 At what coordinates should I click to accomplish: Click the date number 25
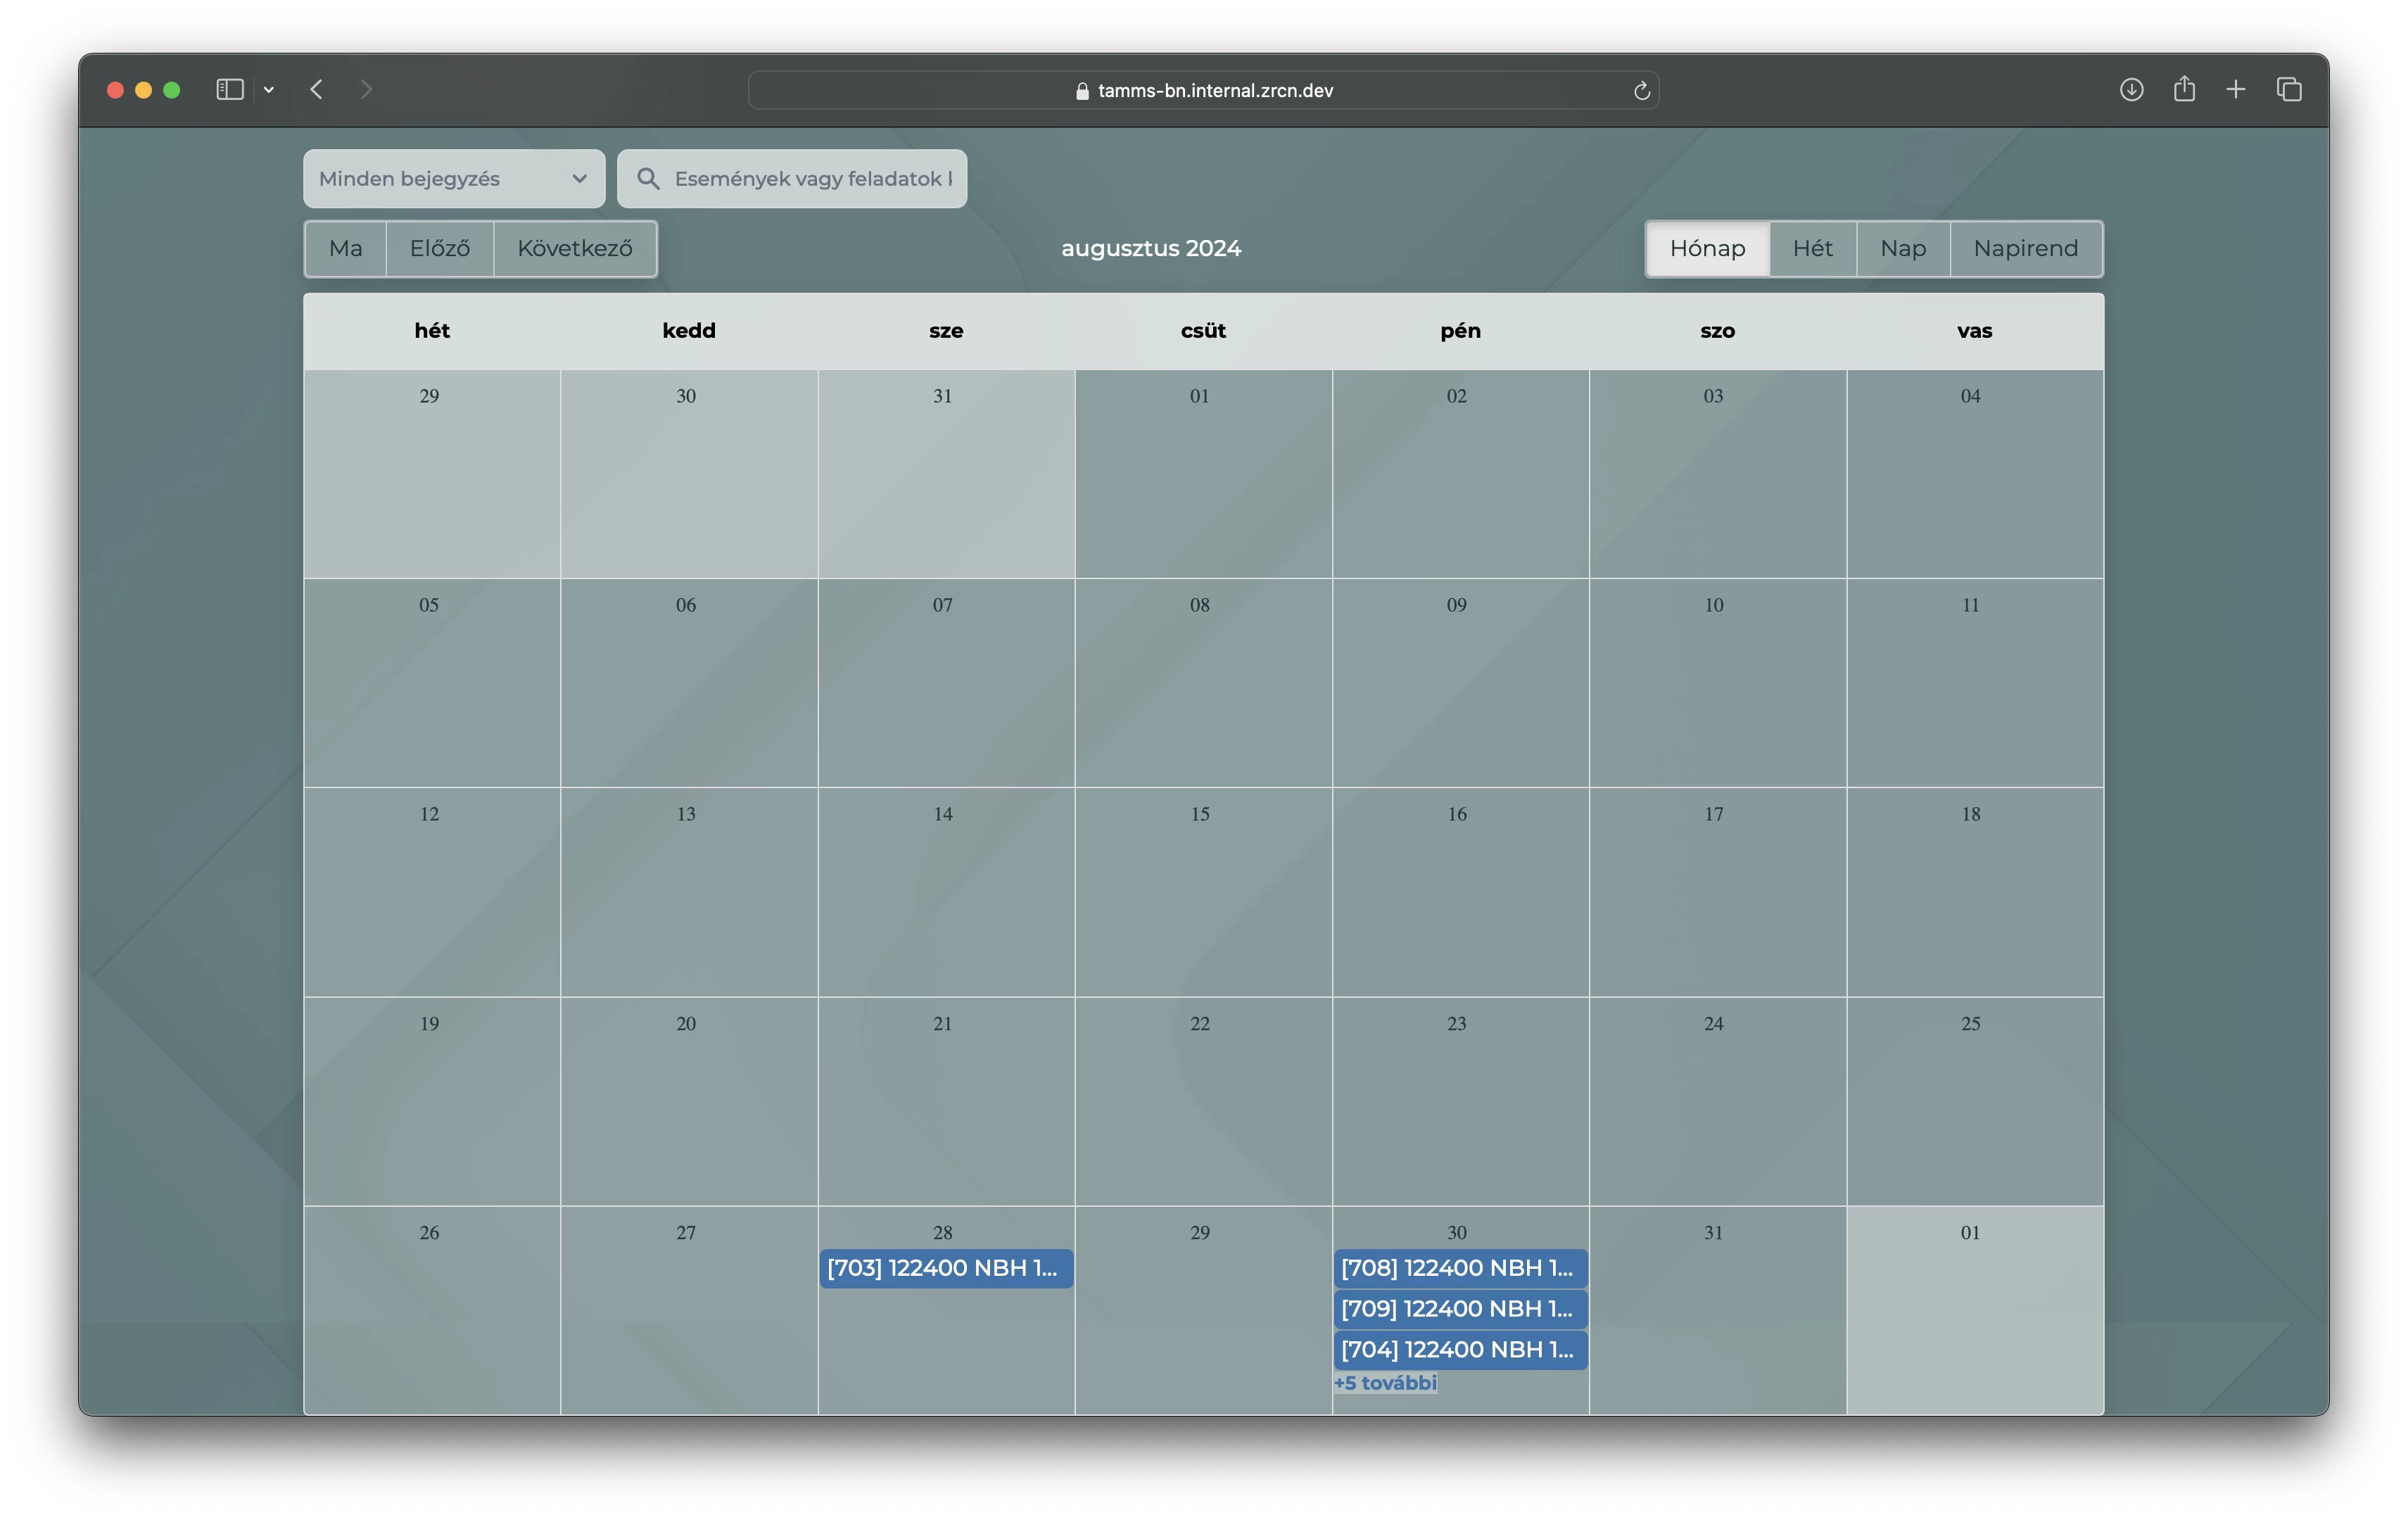point(1971,1024)
